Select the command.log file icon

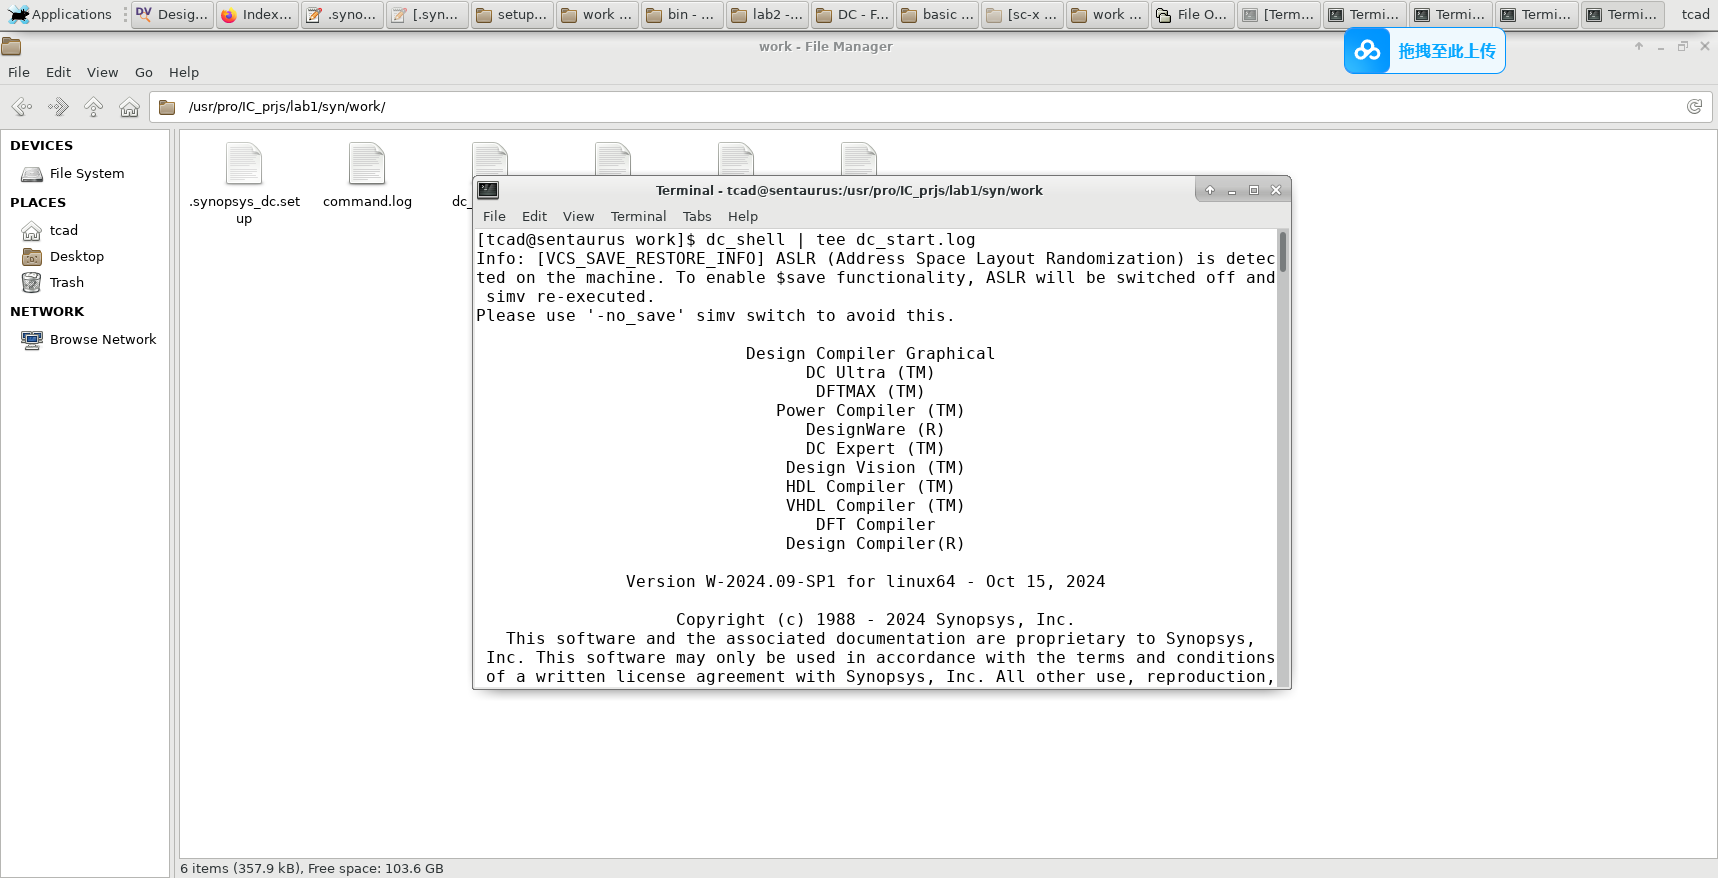367,164
